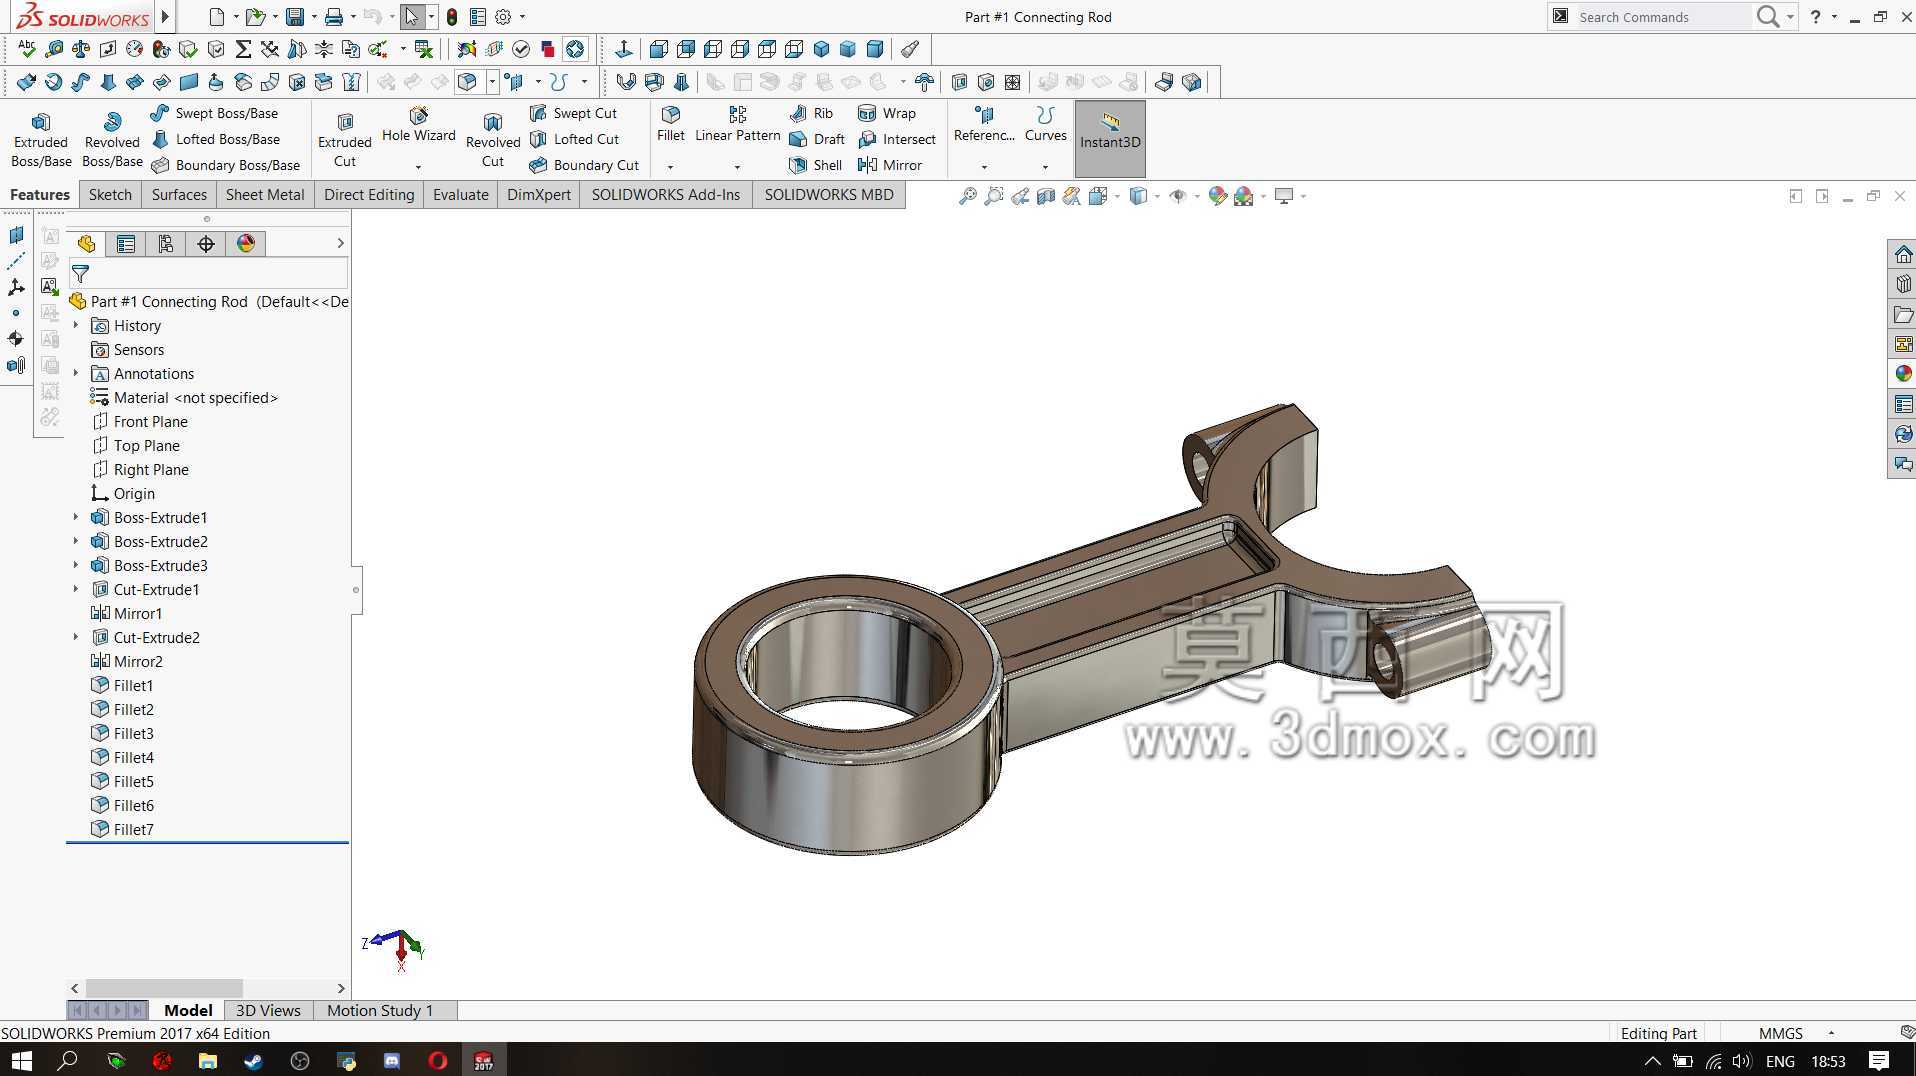Select the Extruded Boss/Base tool
Screen dimensions: 1916x1076
[41, 139]
